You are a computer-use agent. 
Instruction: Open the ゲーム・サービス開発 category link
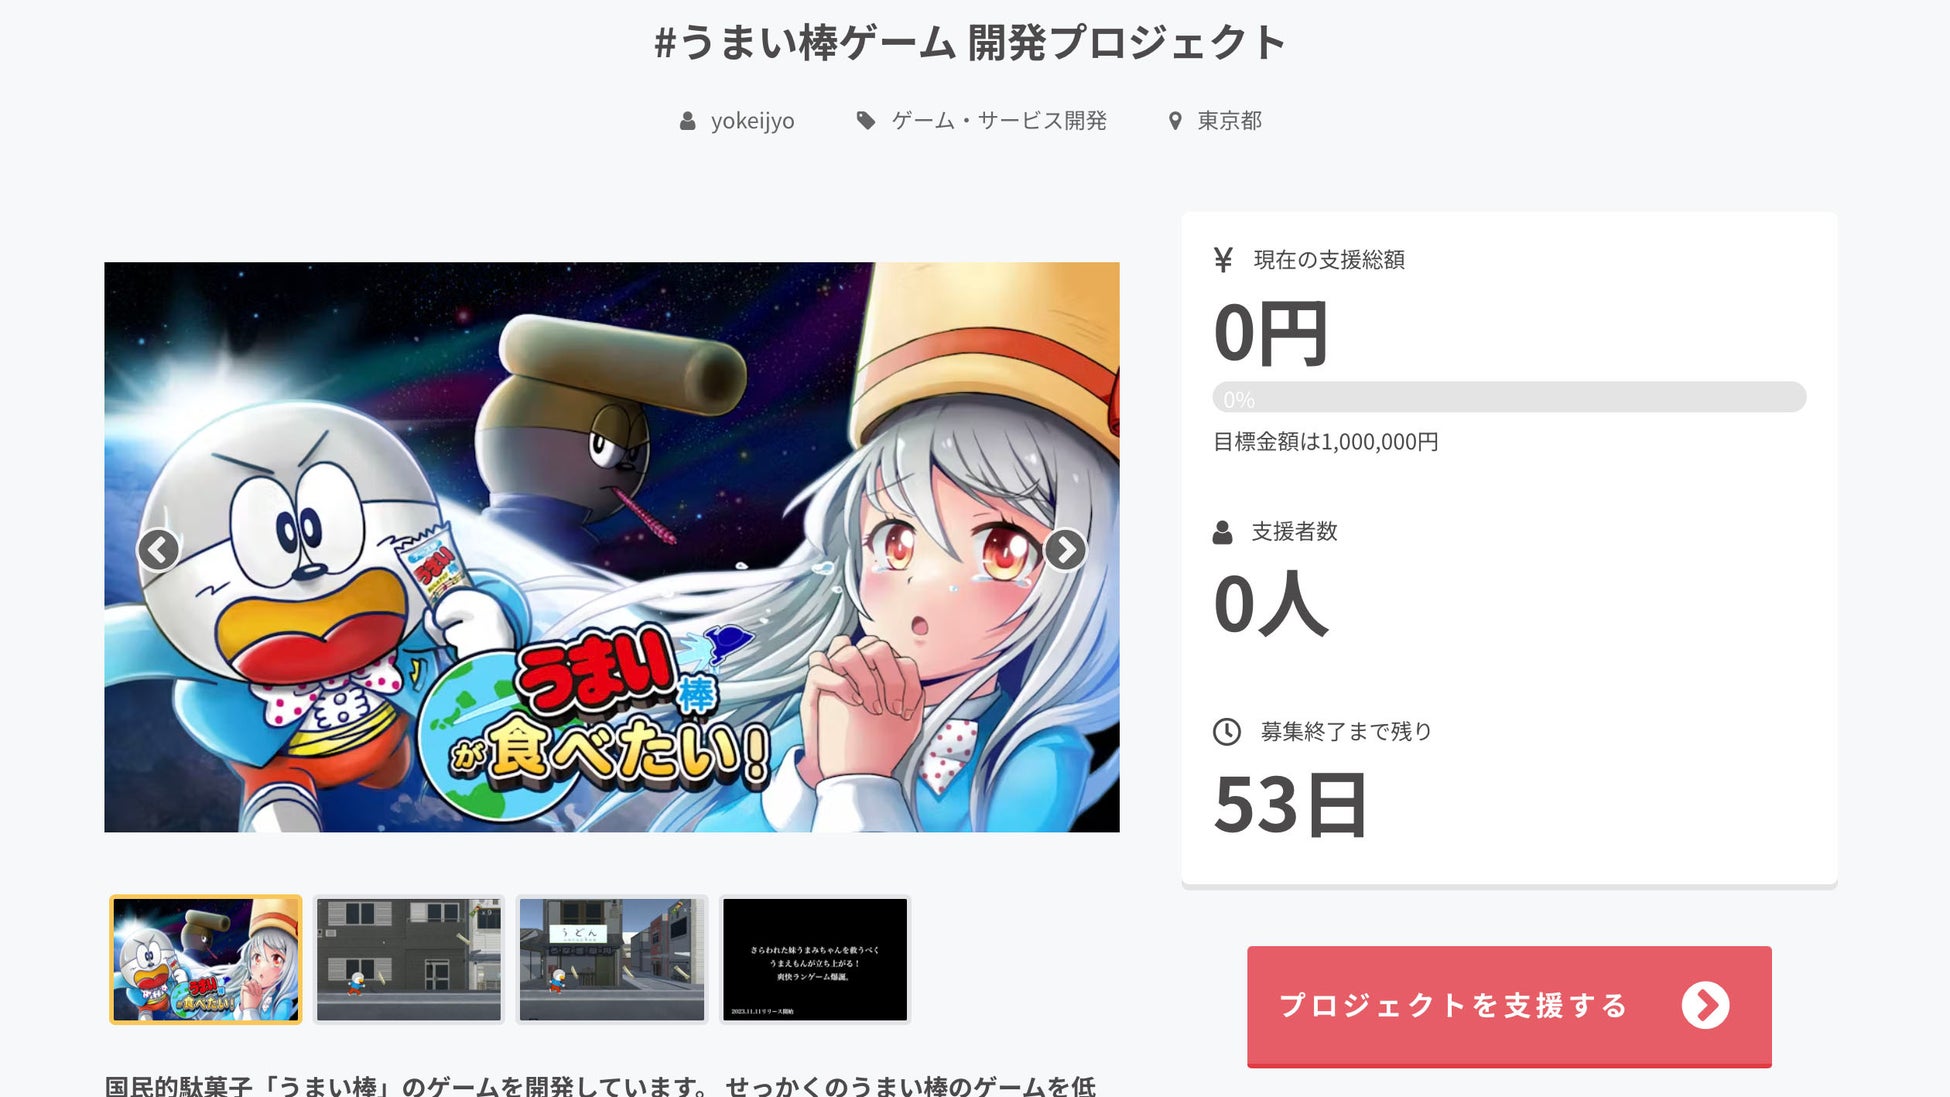point(999,121)
